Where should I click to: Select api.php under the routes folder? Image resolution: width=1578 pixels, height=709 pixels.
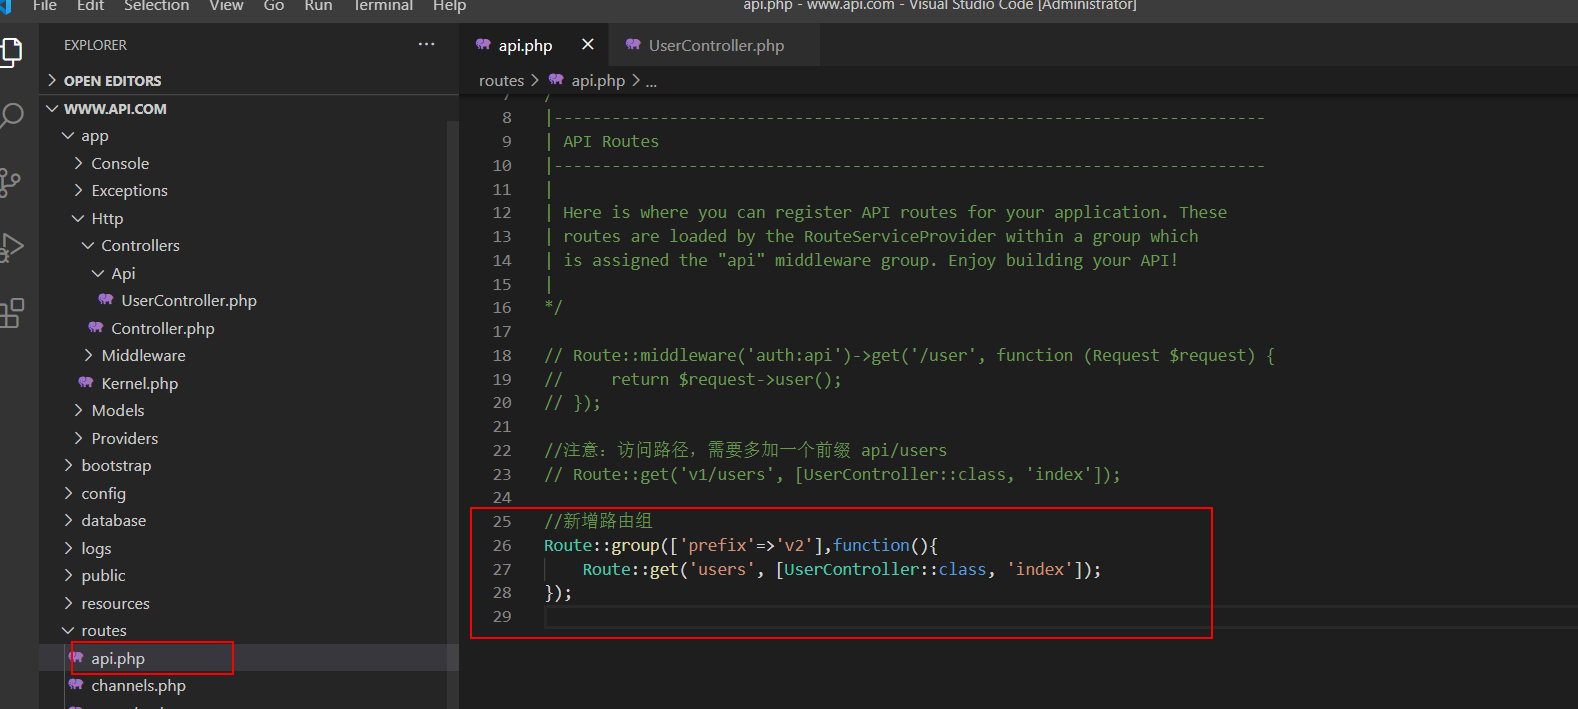tap(118, 658)
